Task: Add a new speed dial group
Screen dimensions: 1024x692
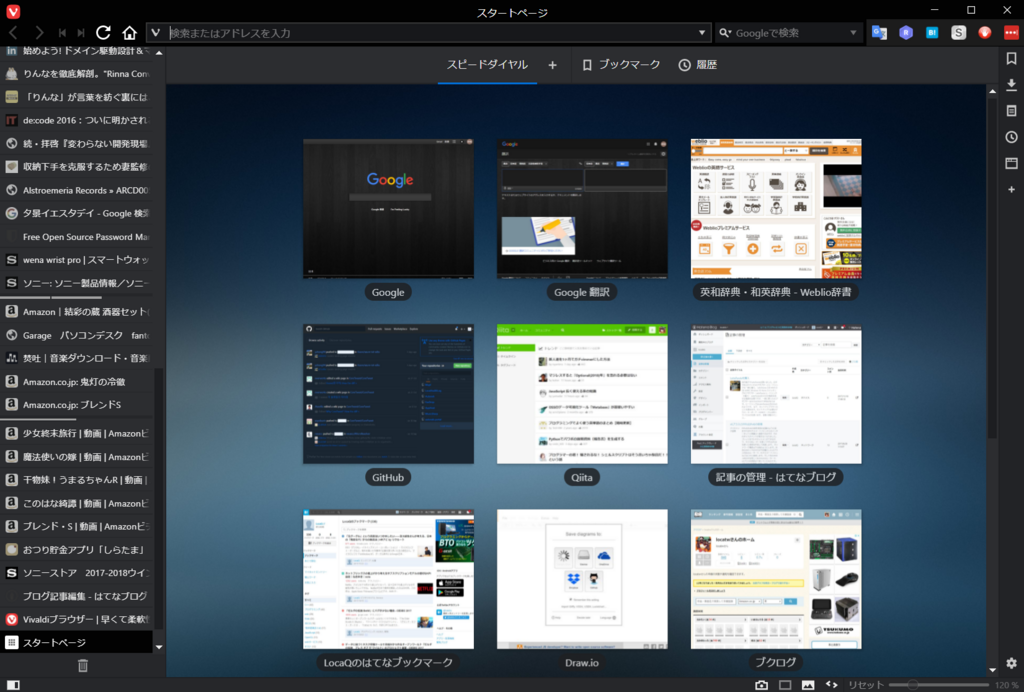Action: [x=552, y=65]
